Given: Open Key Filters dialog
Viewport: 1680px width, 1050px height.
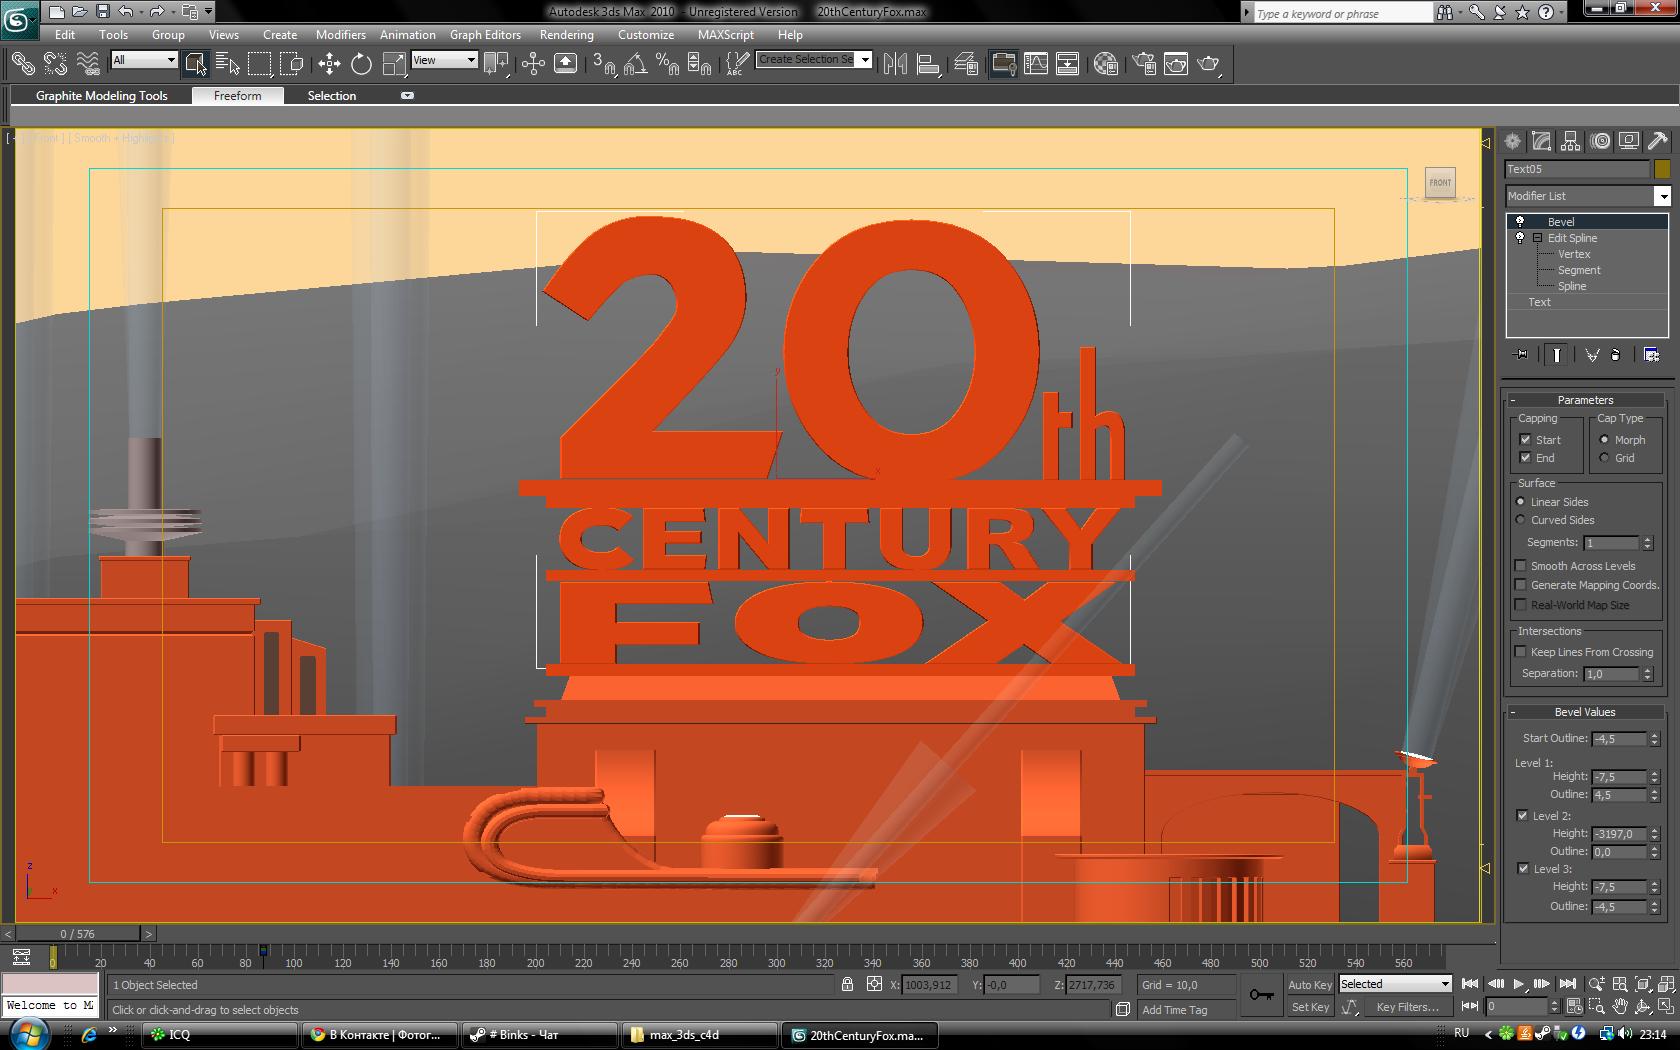Looking at the screenshot, I should (1407, 1007).
